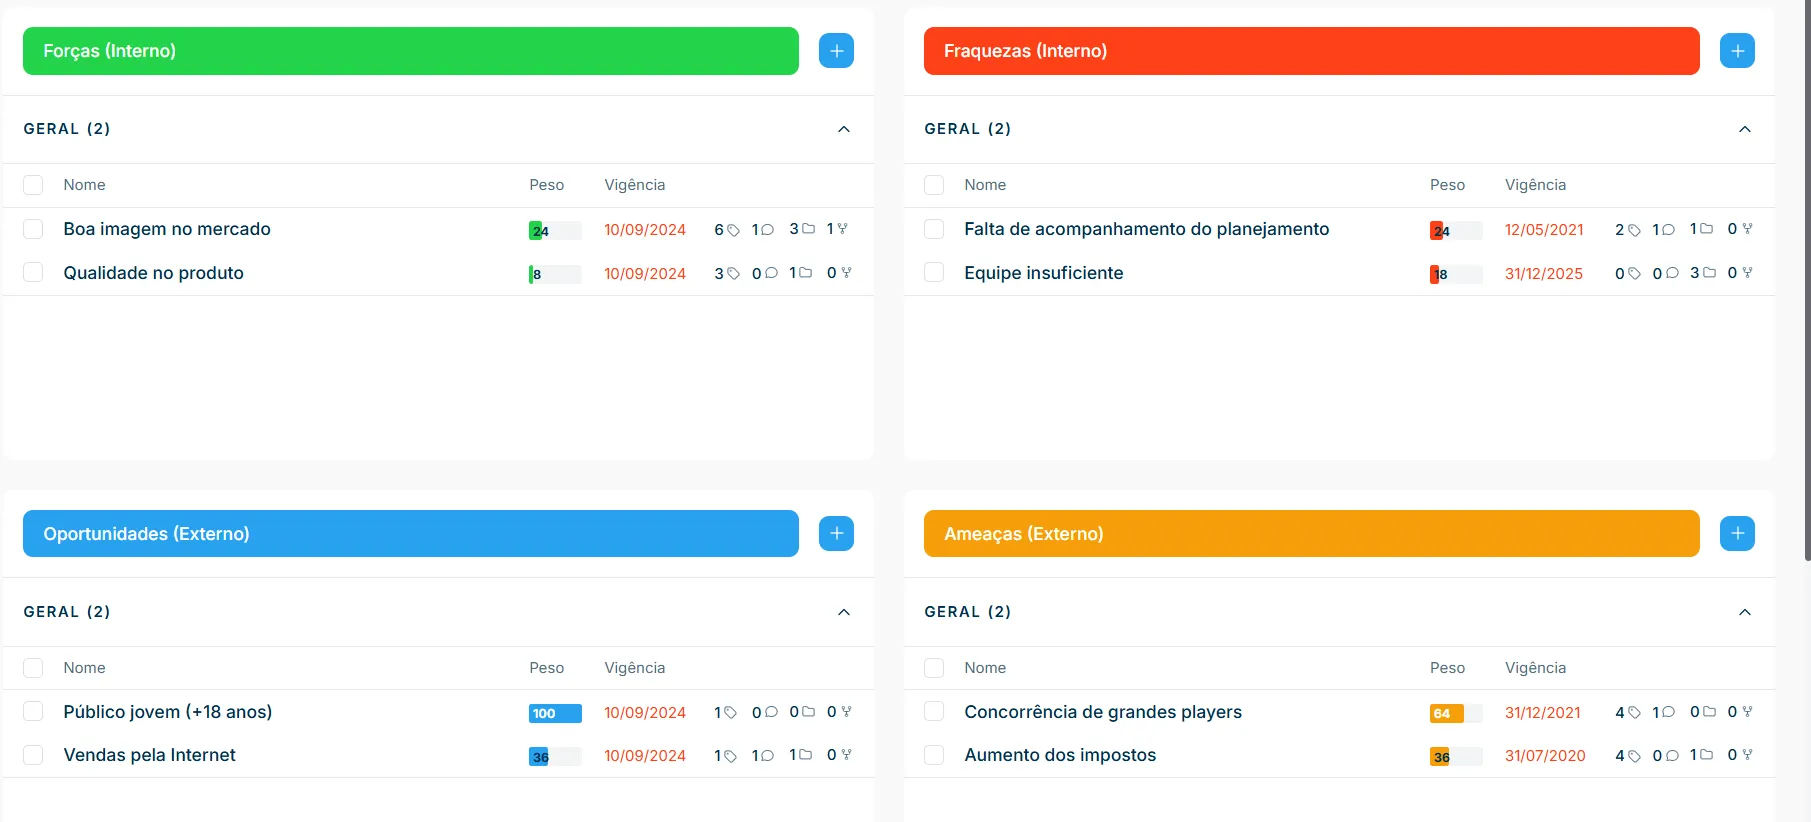Click Vigência date 31/12/2025

pos(1543,274)
